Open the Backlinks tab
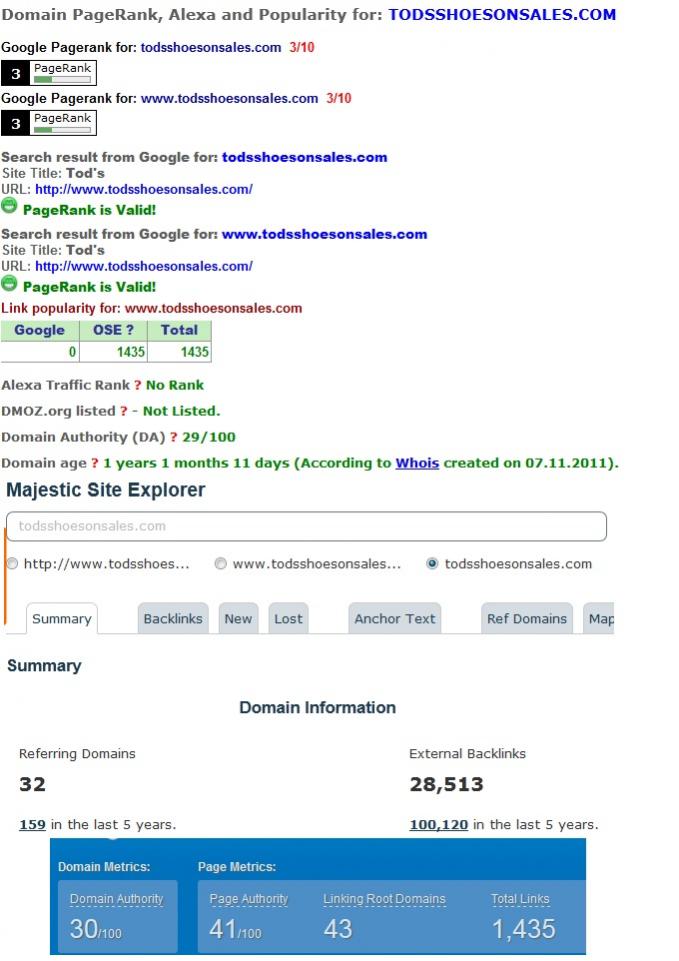This screenshot has height=961, width=679. click(173, 618)
